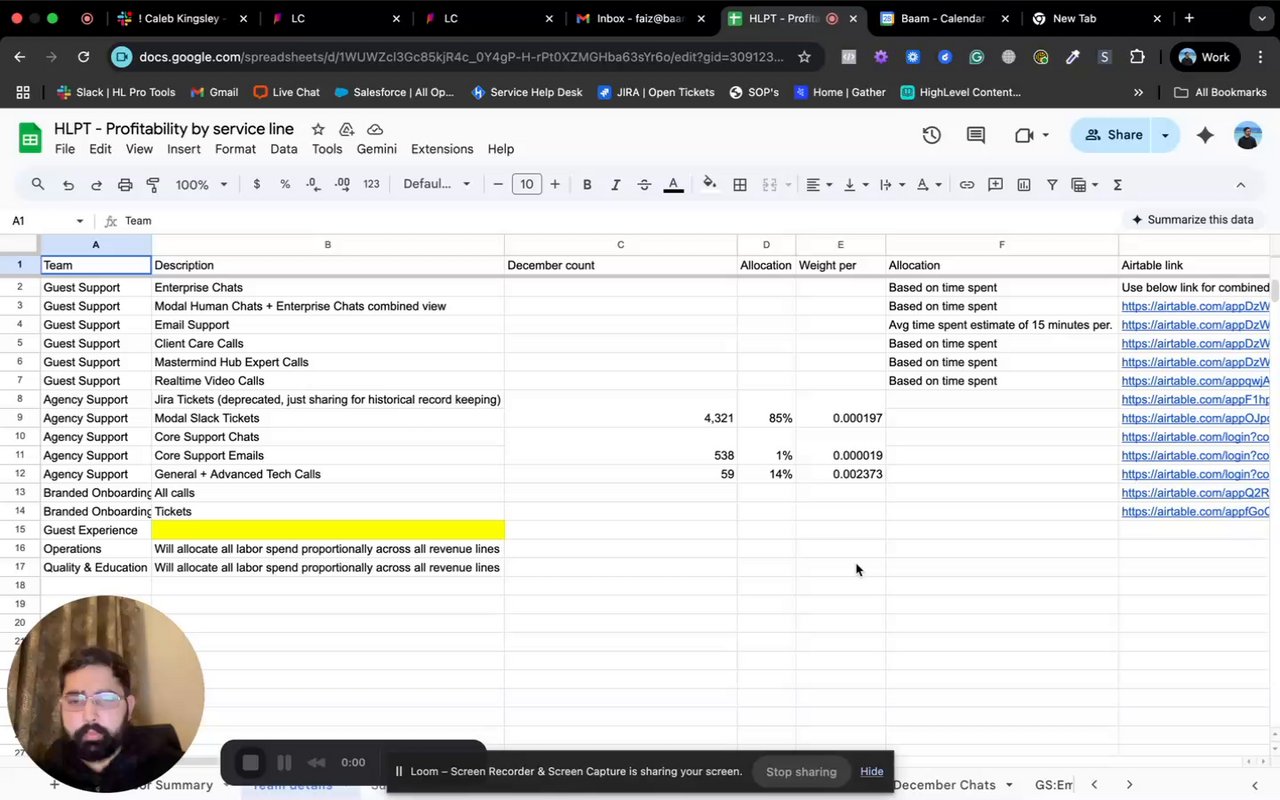Image resolution: width=1280 pixels, height=800 pixels.
Task: Create a filter
Action: coord(1052,184)
